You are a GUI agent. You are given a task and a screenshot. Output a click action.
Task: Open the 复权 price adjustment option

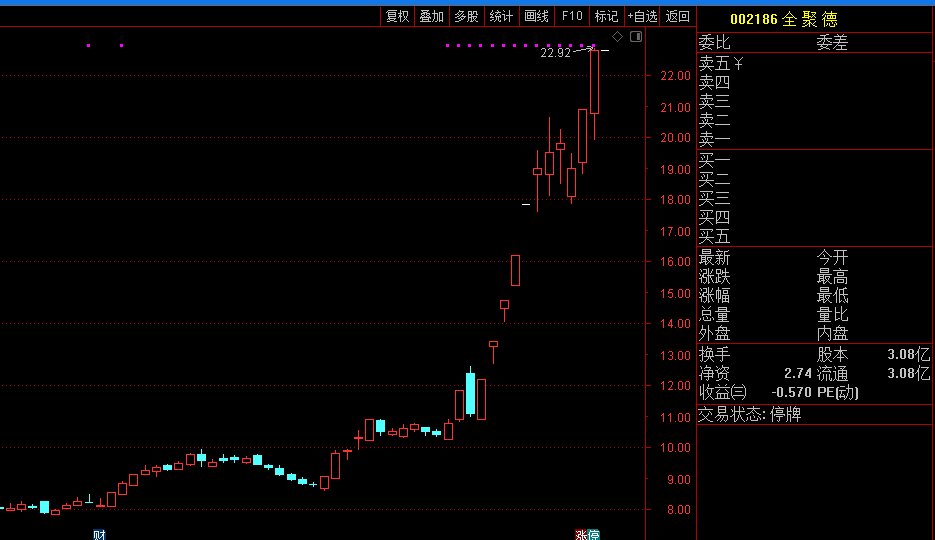pyautogui.click(x=397, y=17)
